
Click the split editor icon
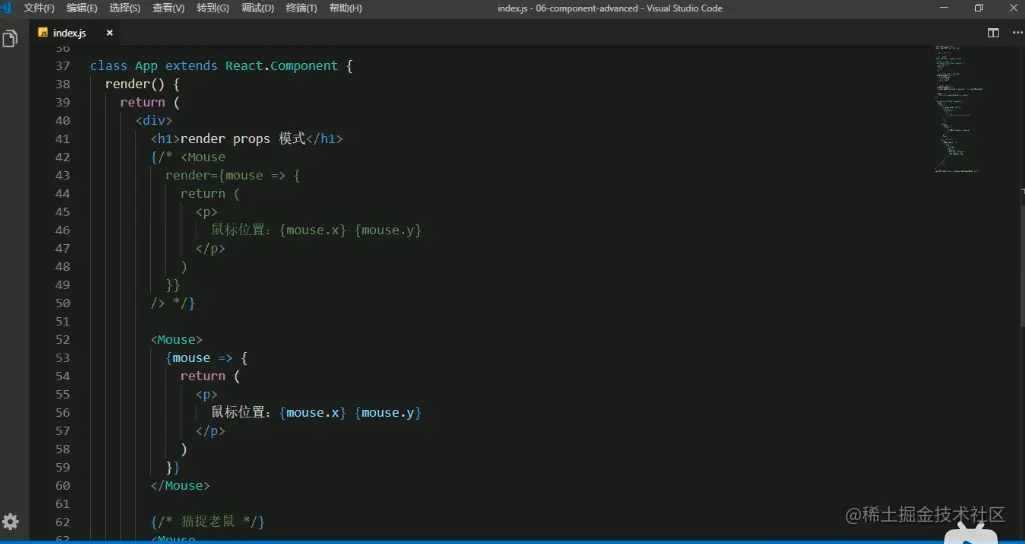[993, 33]
